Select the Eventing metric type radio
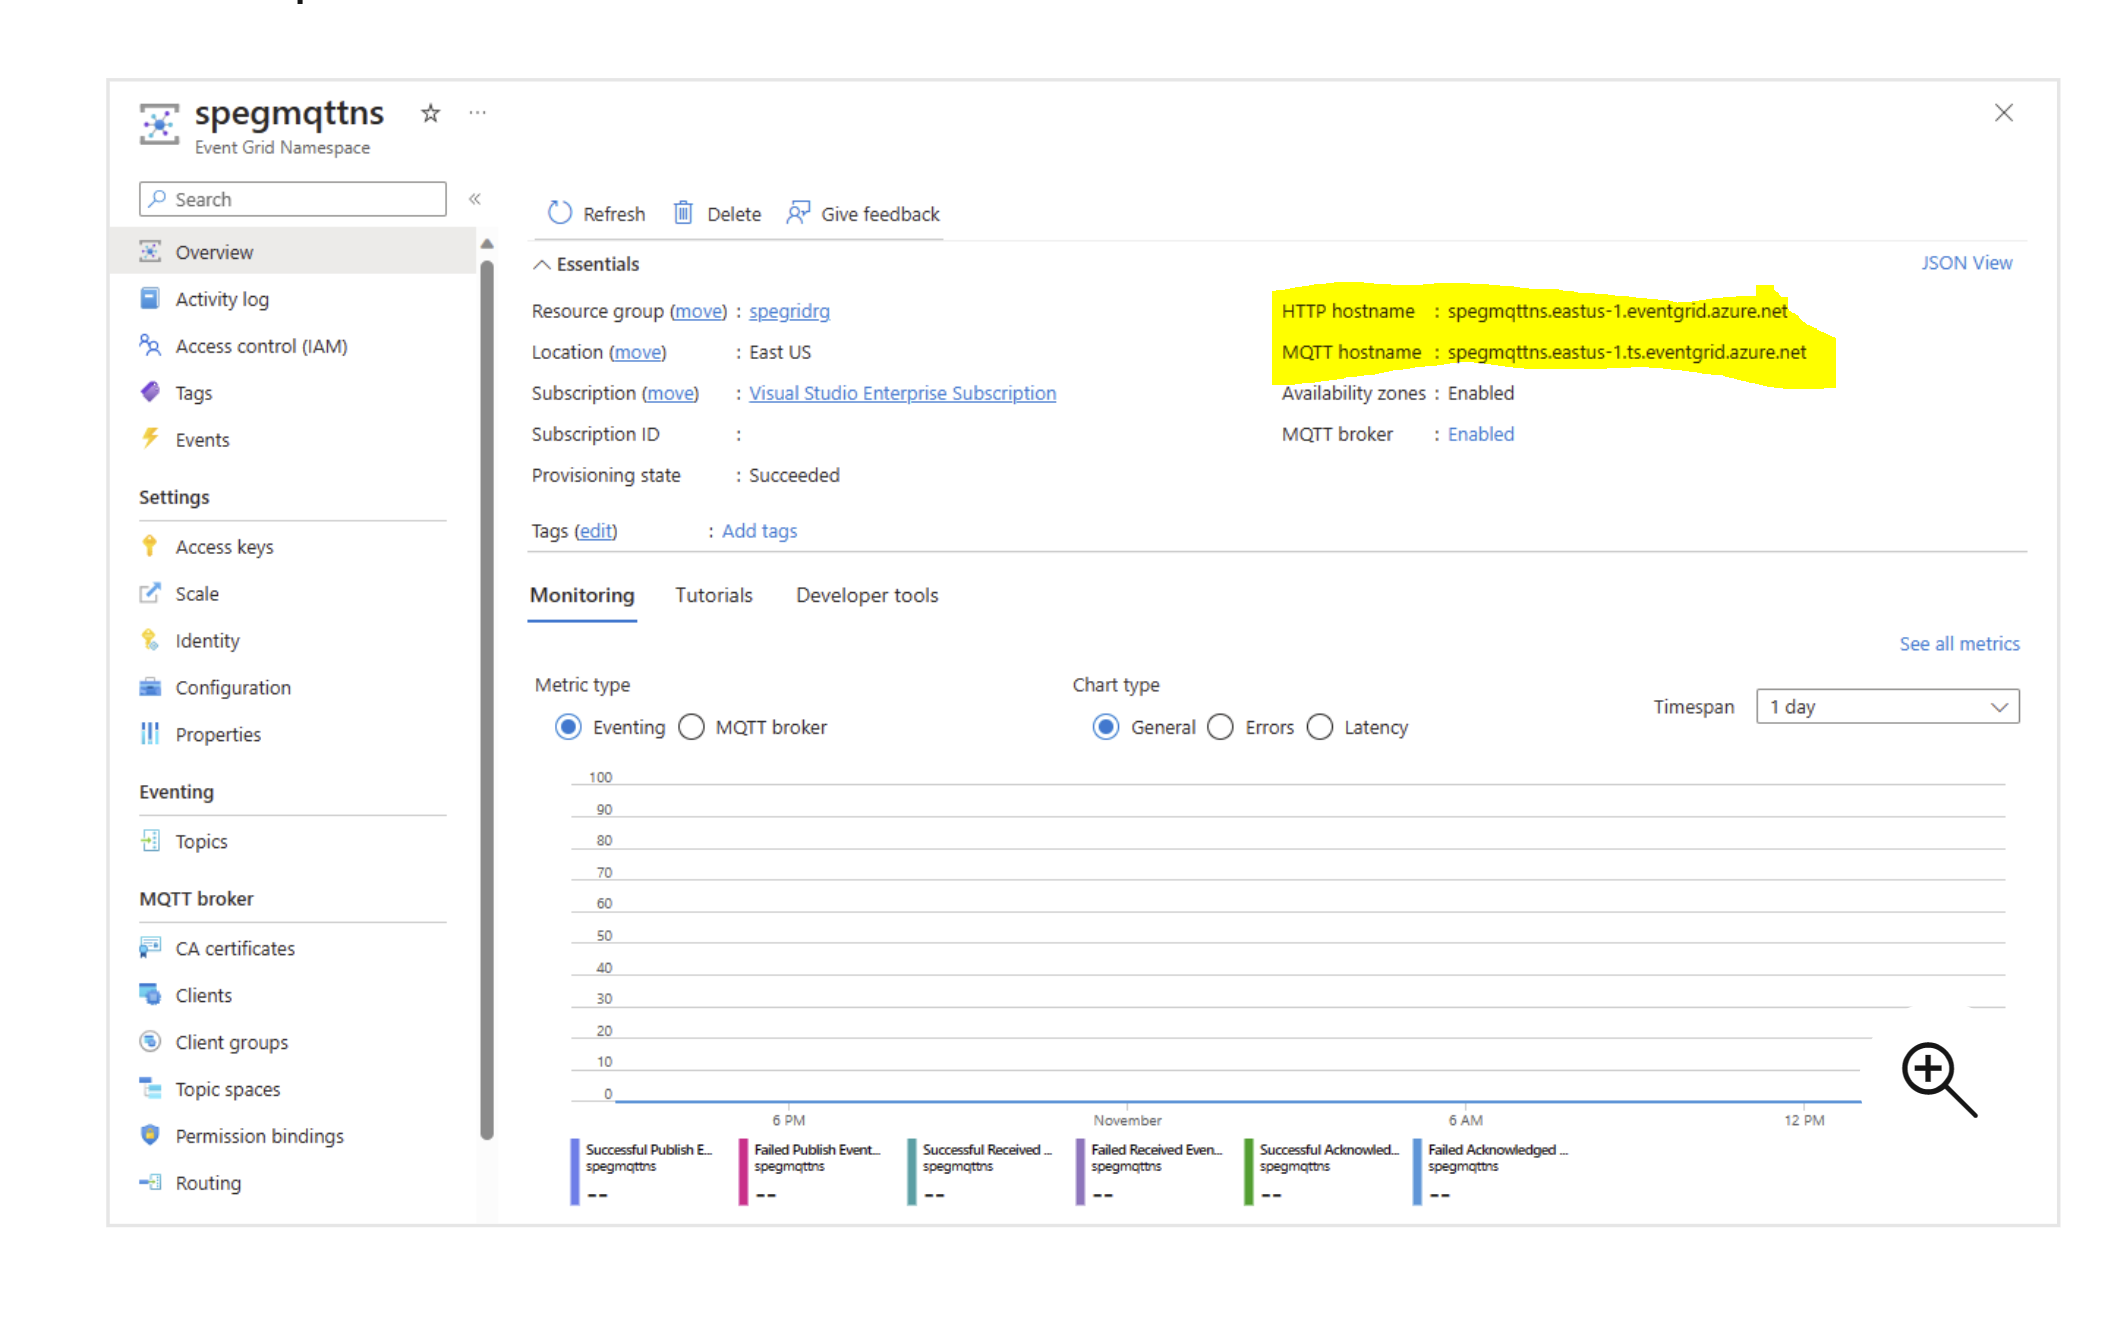Image resolution: width=2103 pixels, height=1318 pixels. 568,727
